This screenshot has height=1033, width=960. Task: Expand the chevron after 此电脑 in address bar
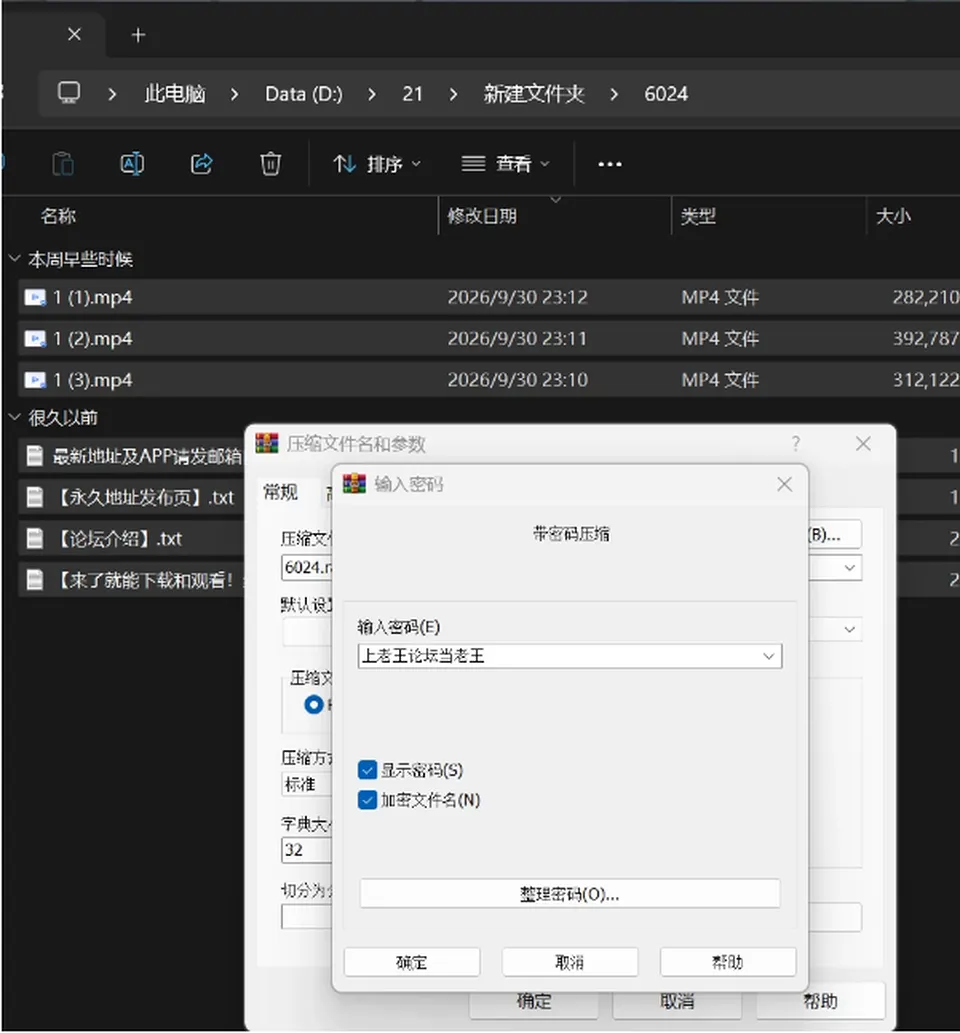click(235, 94)
